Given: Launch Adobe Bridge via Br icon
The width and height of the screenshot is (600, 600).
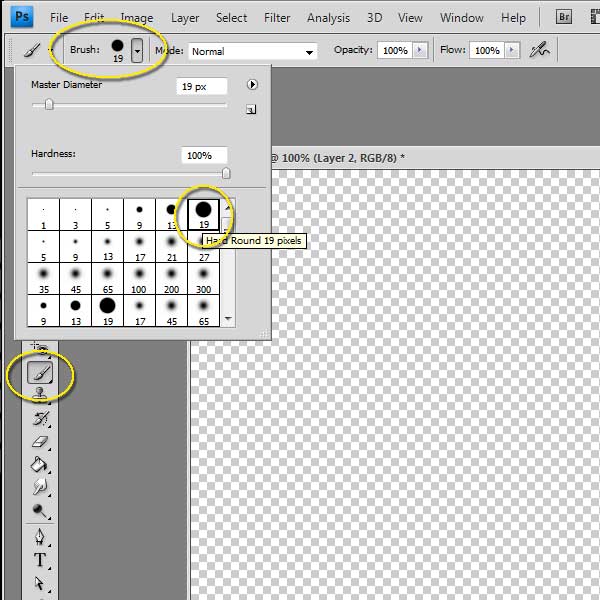Looking at the screenshot, I should [564, 17].
